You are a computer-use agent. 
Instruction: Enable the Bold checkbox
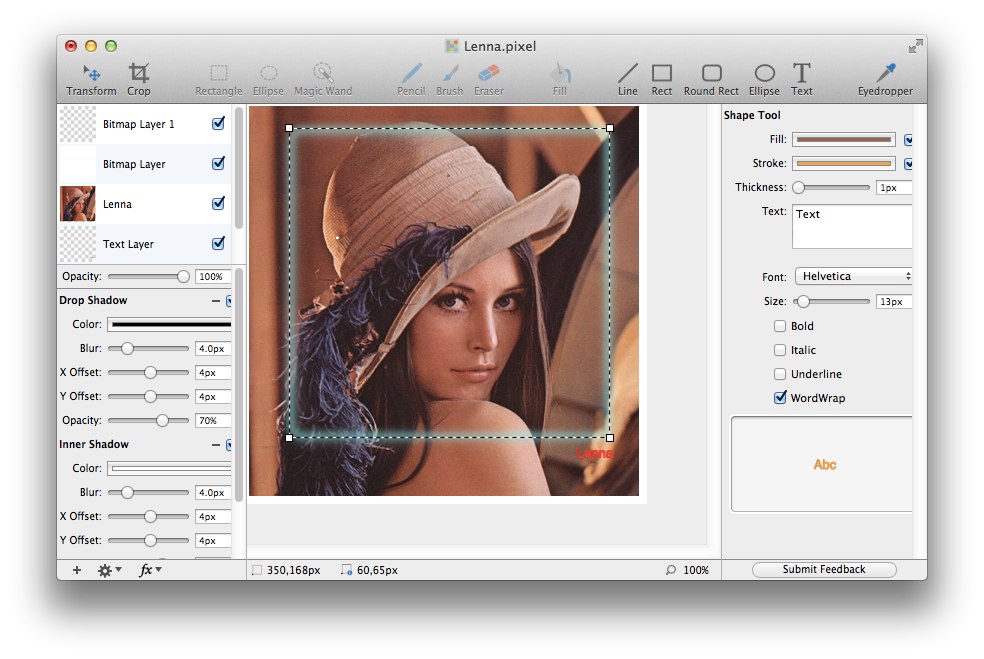pyautogui.click(x=780, y=326)
